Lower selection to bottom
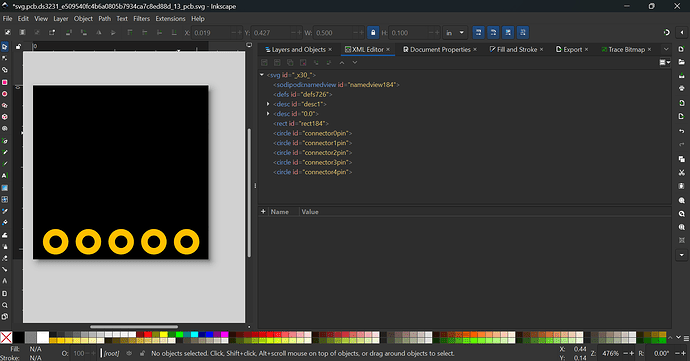 174,33
